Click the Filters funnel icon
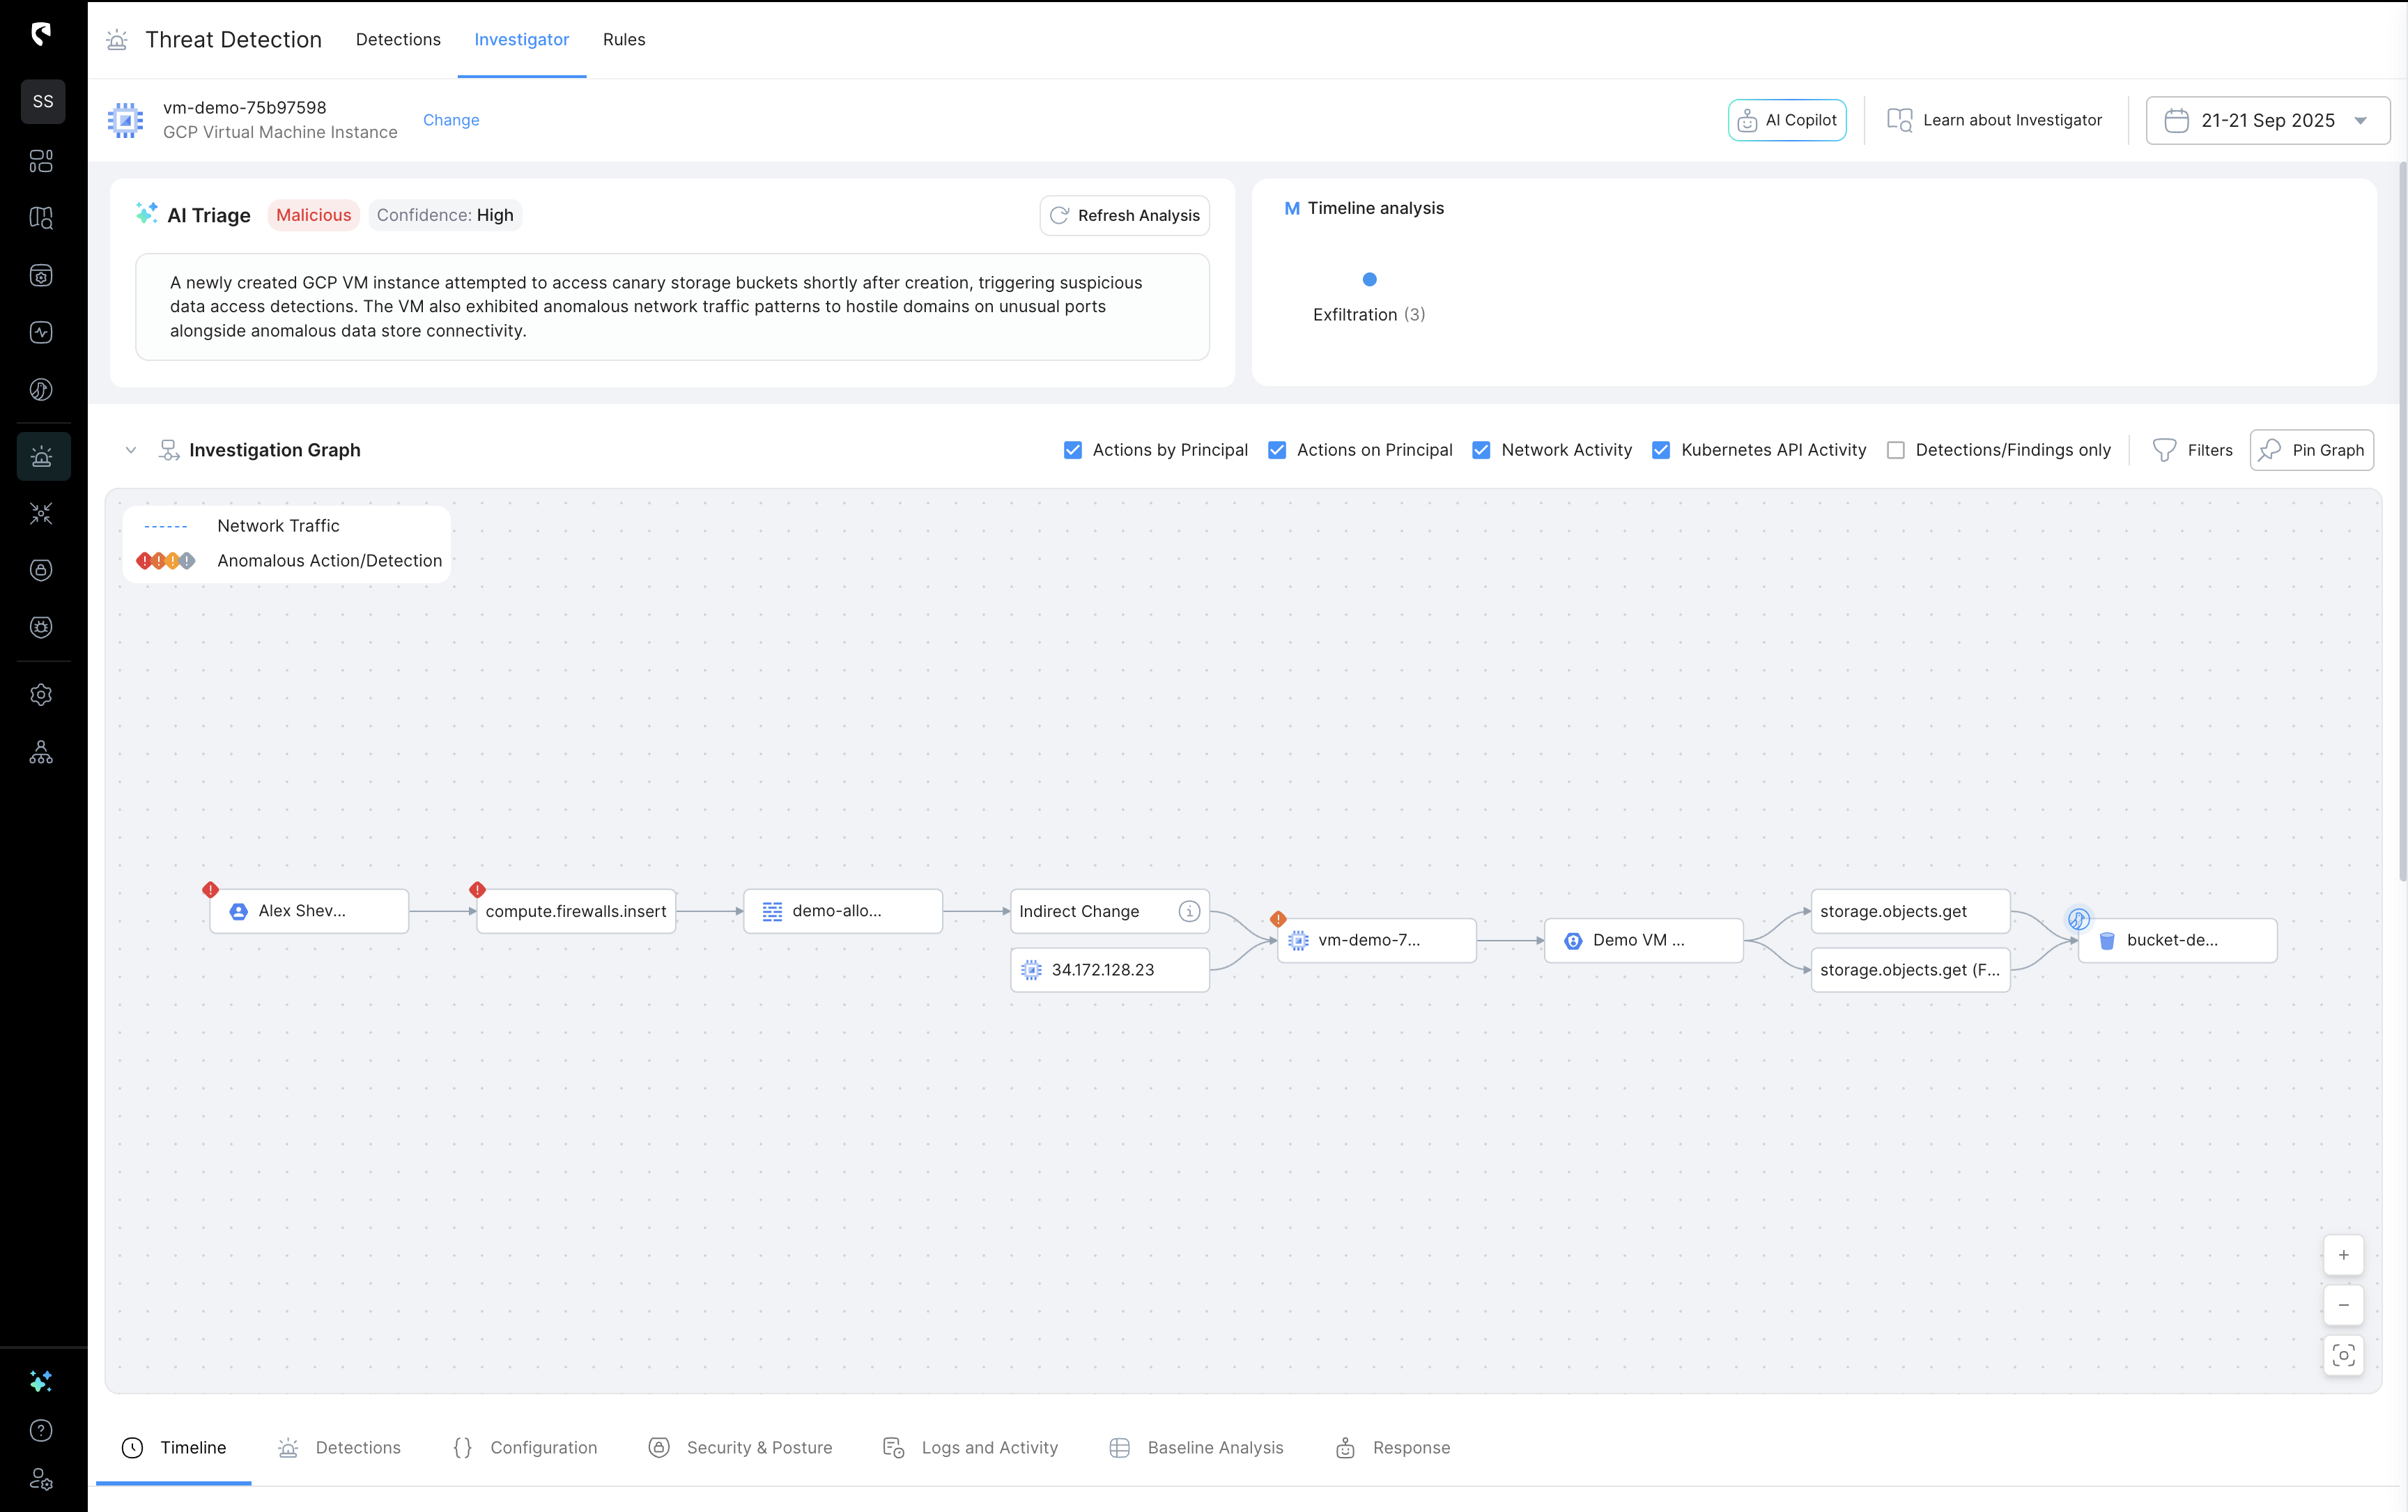Image resolution: width=2408 pixels, height=1512 pixels. 2165,450
